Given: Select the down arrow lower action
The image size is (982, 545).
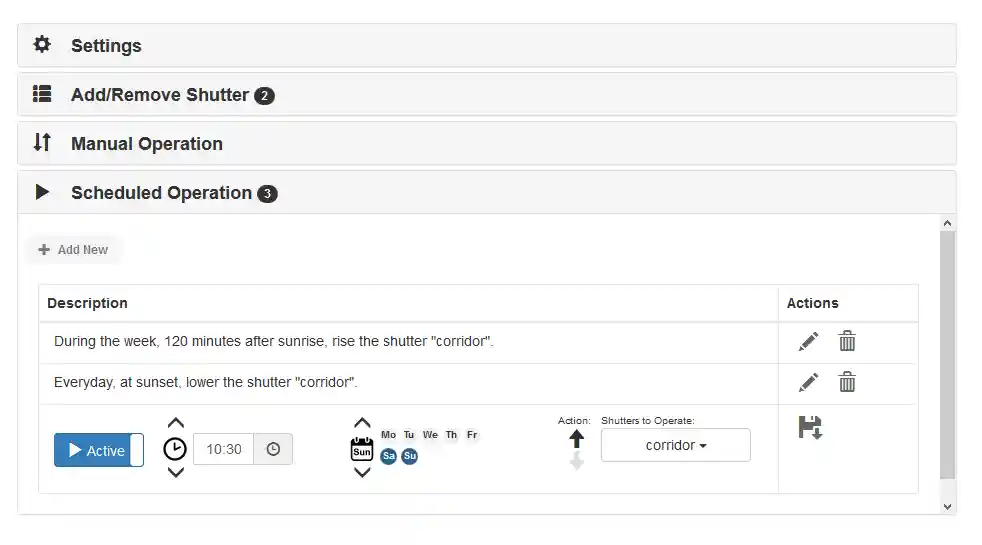Looking at the screenshot, I should pyautogui.click(x=577, y=461).
